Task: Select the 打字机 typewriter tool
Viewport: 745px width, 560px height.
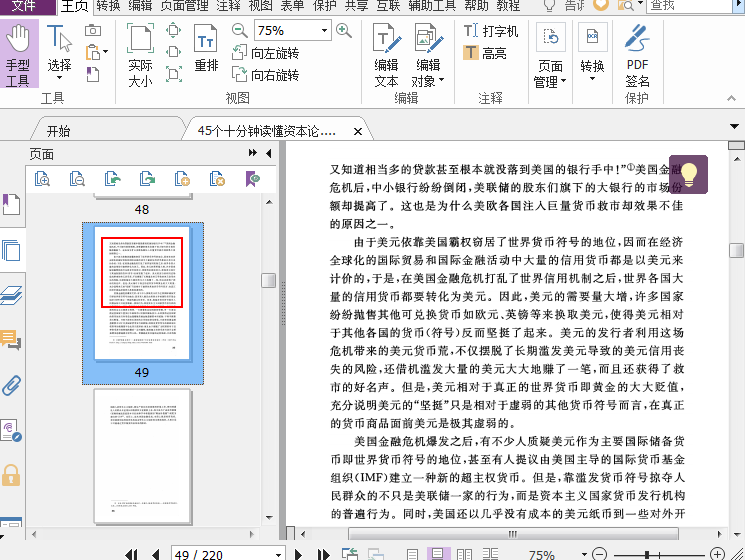Action: pos(491,31)
